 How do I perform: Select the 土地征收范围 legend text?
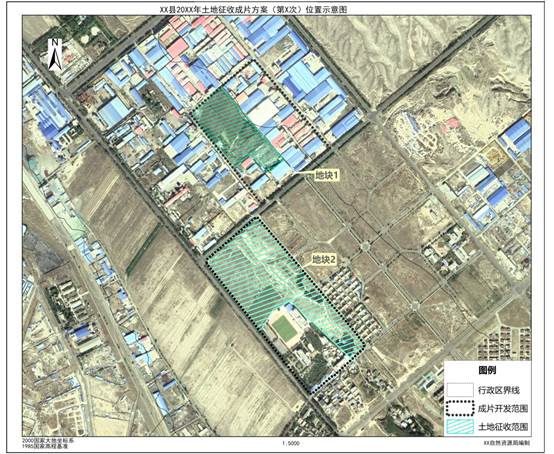[x=503, y=427]
